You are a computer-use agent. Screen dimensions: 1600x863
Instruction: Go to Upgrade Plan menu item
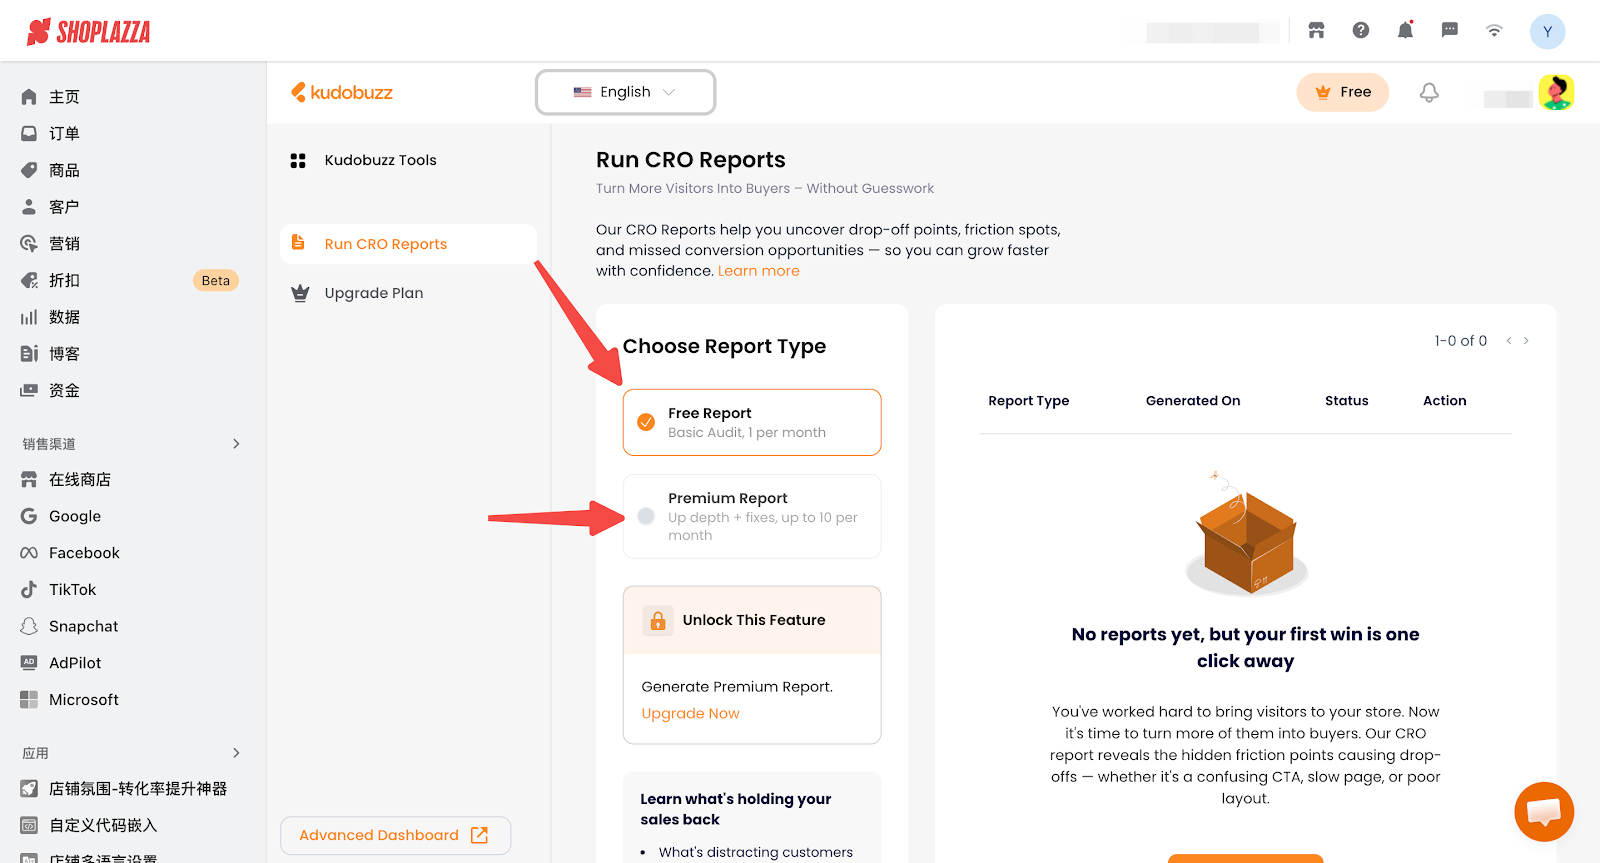pyautogui.click(x=373, y=293)
